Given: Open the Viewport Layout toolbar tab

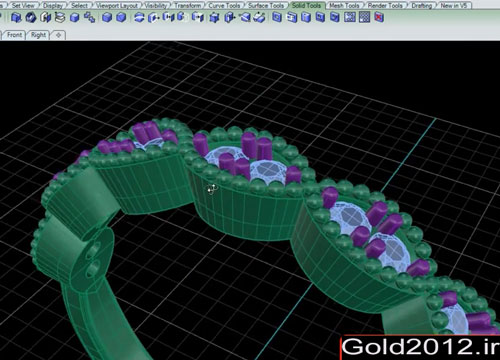Looking at the screenshot, I should [117, 5].
